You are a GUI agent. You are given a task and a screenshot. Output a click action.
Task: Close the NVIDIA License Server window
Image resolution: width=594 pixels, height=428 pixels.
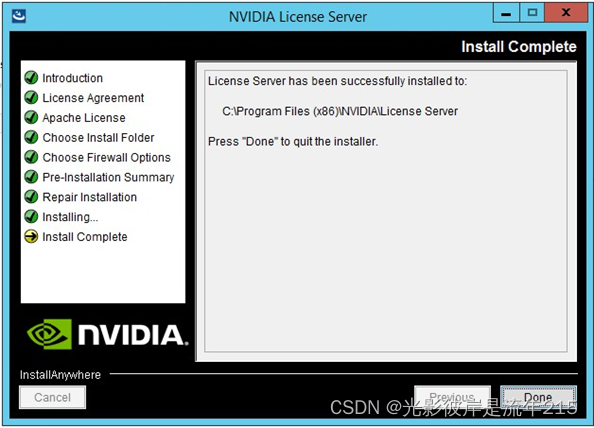(x=566, y=13)
